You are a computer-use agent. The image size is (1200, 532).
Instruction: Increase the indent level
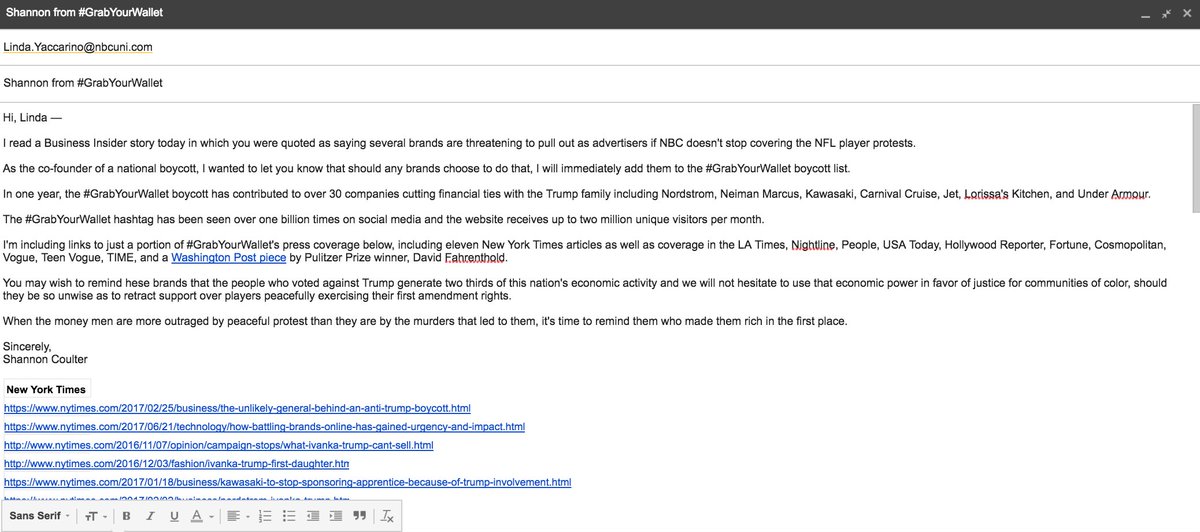pos(335,516)
